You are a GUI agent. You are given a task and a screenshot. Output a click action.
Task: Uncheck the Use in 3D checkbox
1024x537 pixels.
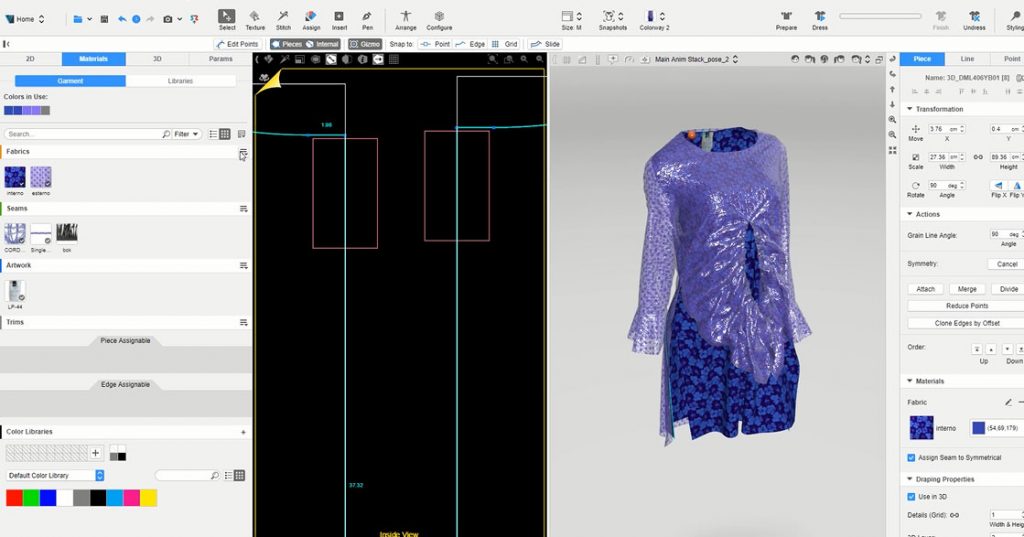pyautogui.click(x=911, y=496)
